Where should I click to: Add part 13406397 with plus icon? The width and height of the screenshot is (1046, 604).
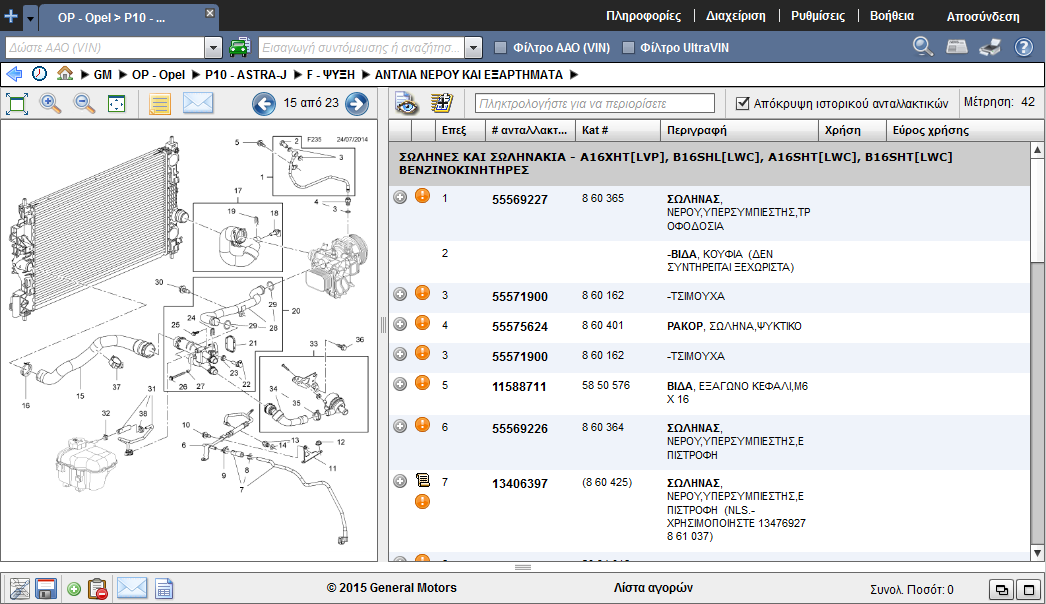click(x=400, y=481)
